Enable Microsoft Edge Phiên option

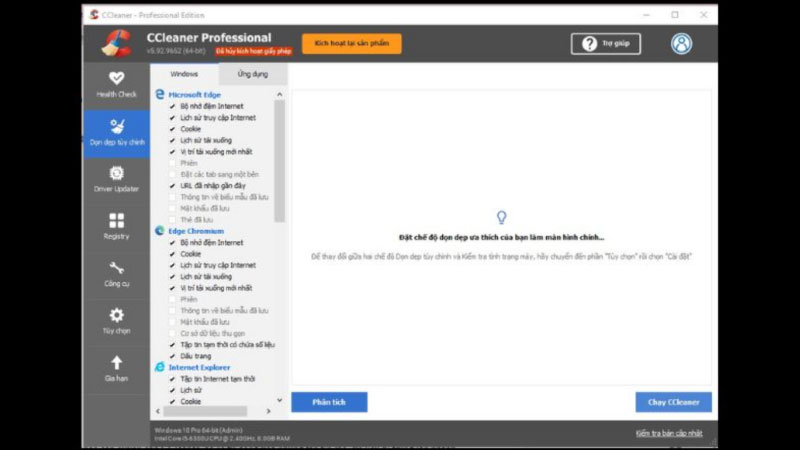(172, 163)
